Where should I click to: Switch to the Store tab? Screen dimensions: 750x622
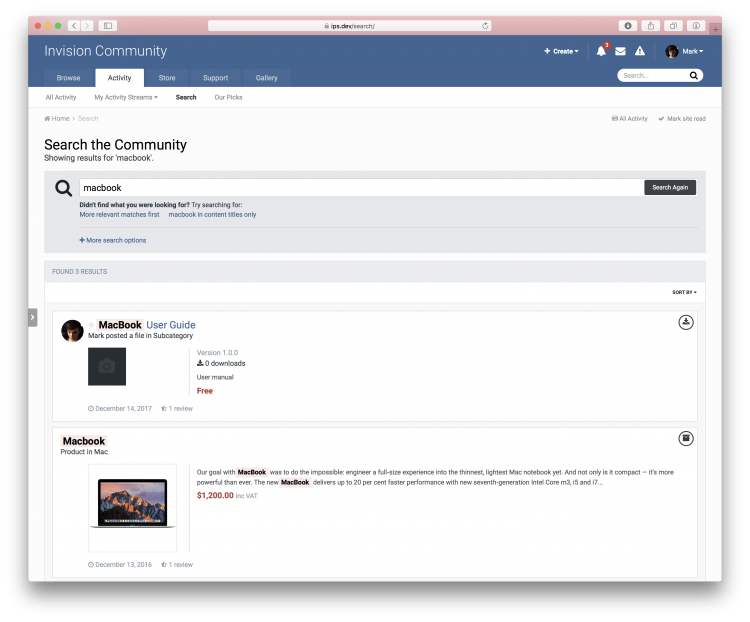click(x=167, y=78)
